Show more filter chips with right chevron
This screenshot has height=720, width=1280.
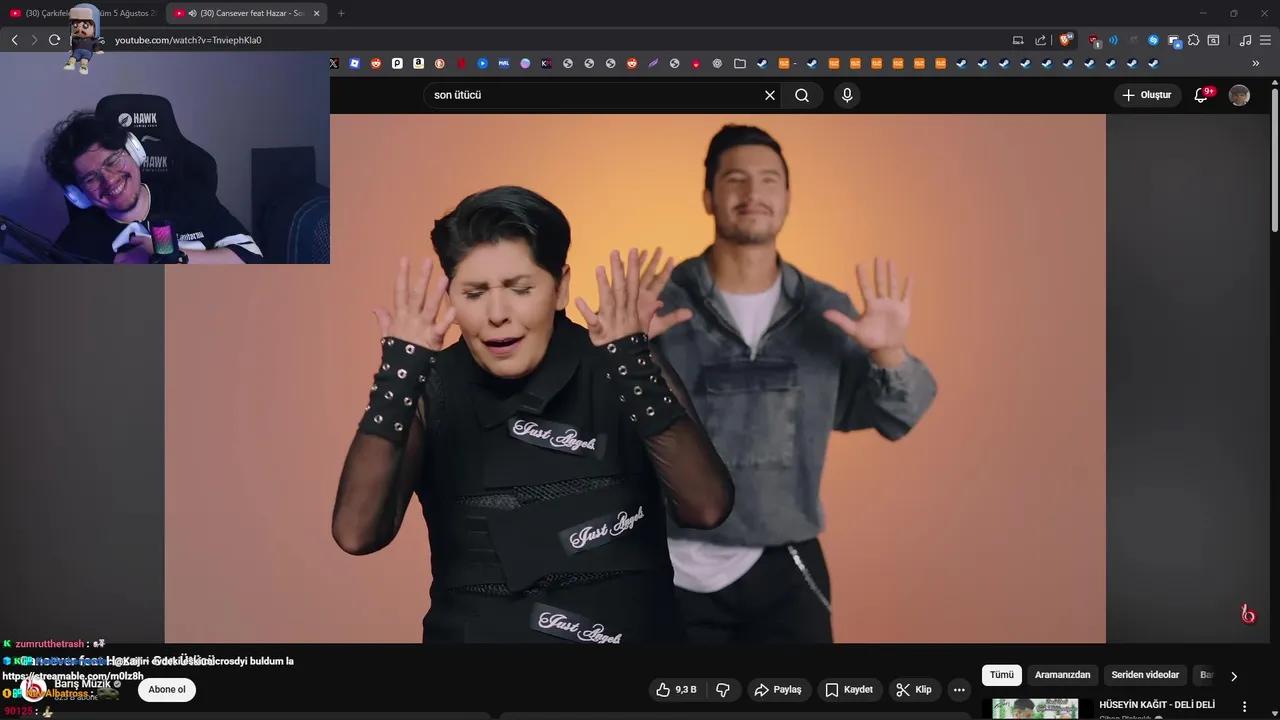click(x=1234, y=676)
